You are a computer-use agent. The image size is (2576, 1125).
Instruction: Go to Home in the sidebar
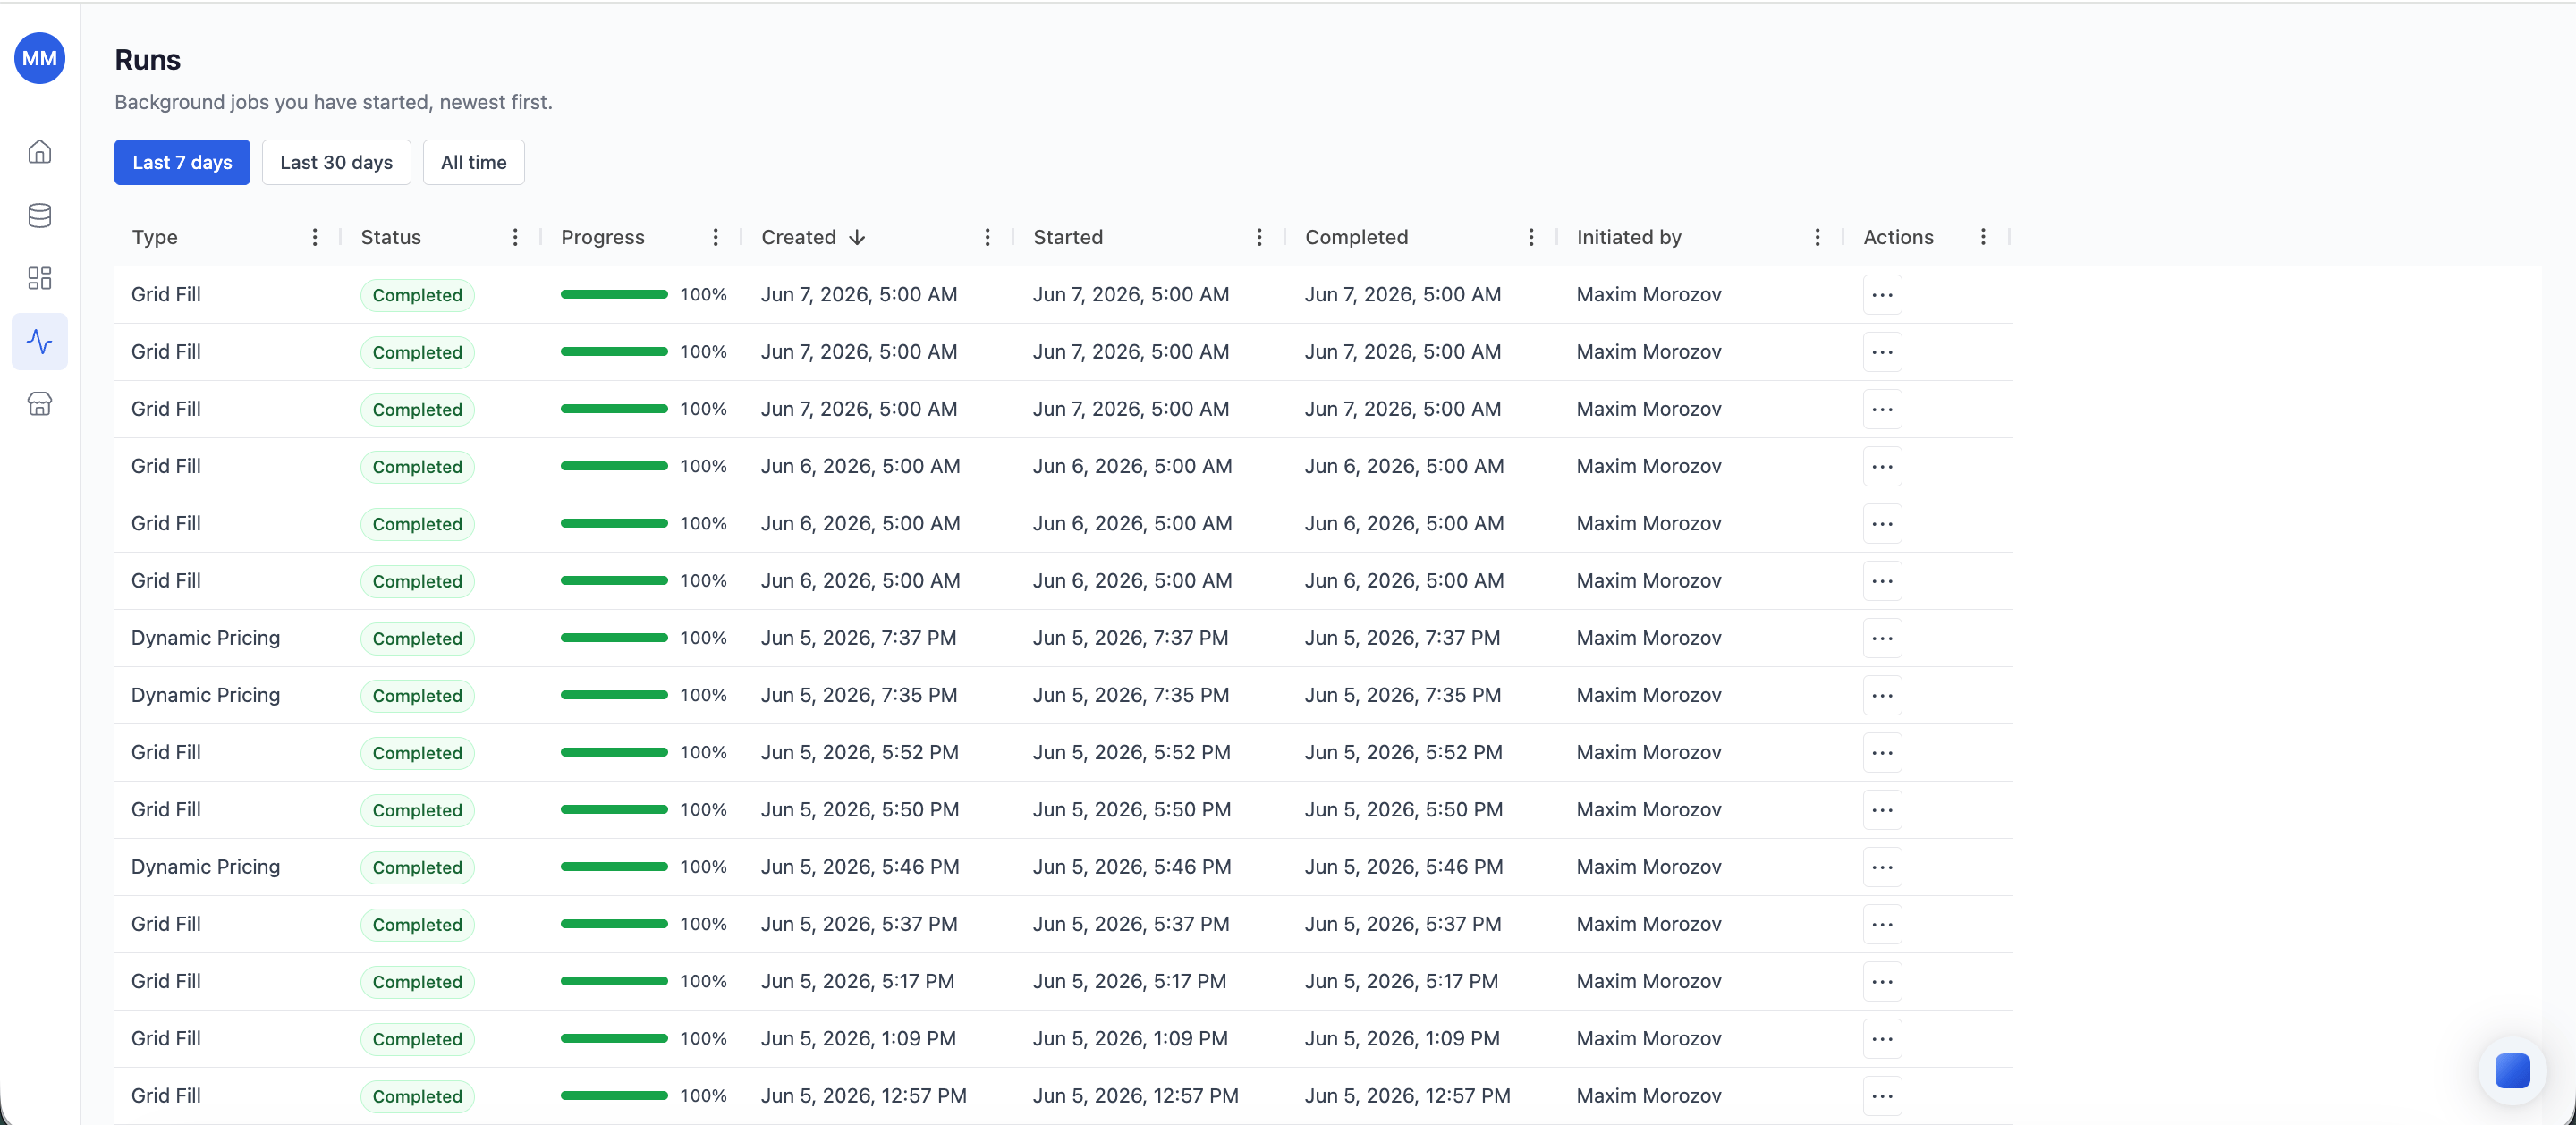[40, 152]
